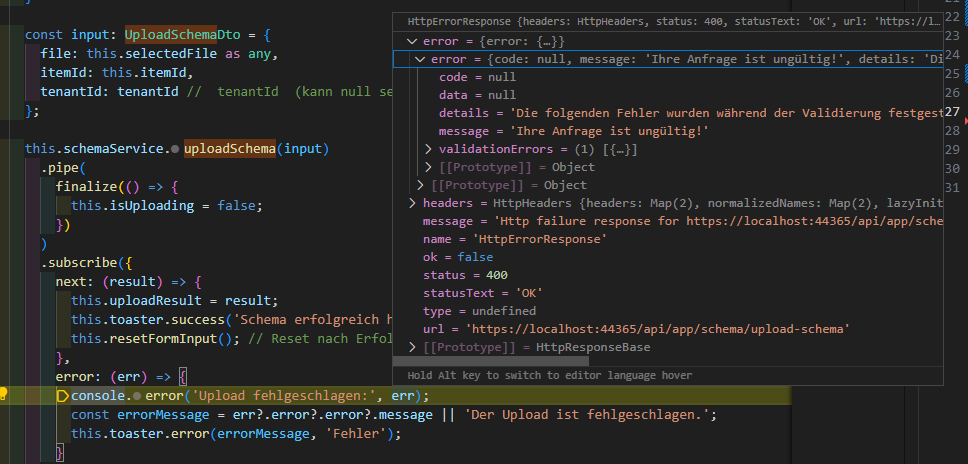The width and height of the screenshot is (968, 464).
Task: Collapse the top-level error object node
Action: tap(413, 42)
